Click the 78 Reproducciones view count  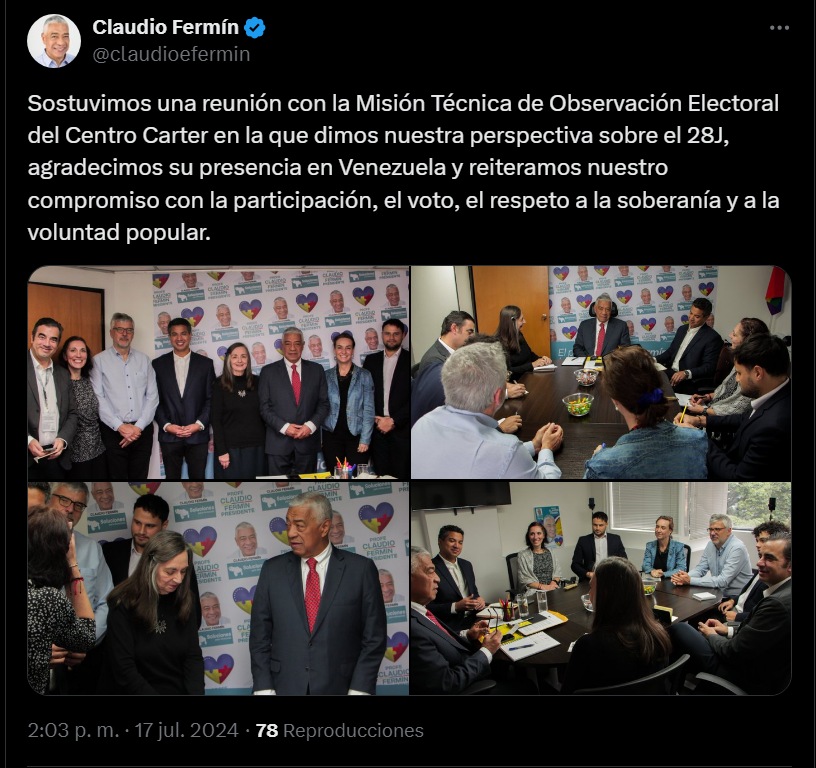pyautogui.click(x=340, y=731)
